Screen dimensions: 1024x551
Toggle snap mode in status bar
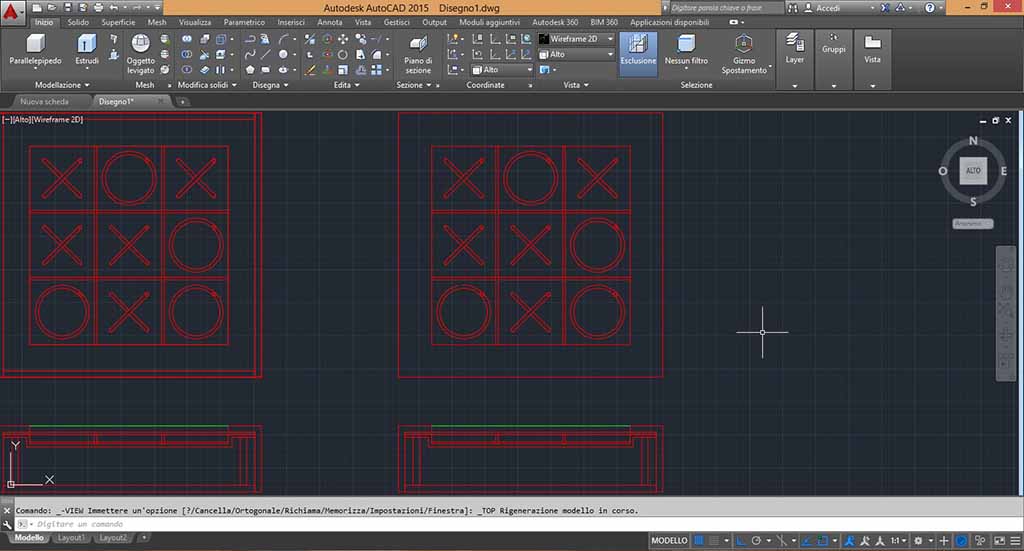(714, 541)
